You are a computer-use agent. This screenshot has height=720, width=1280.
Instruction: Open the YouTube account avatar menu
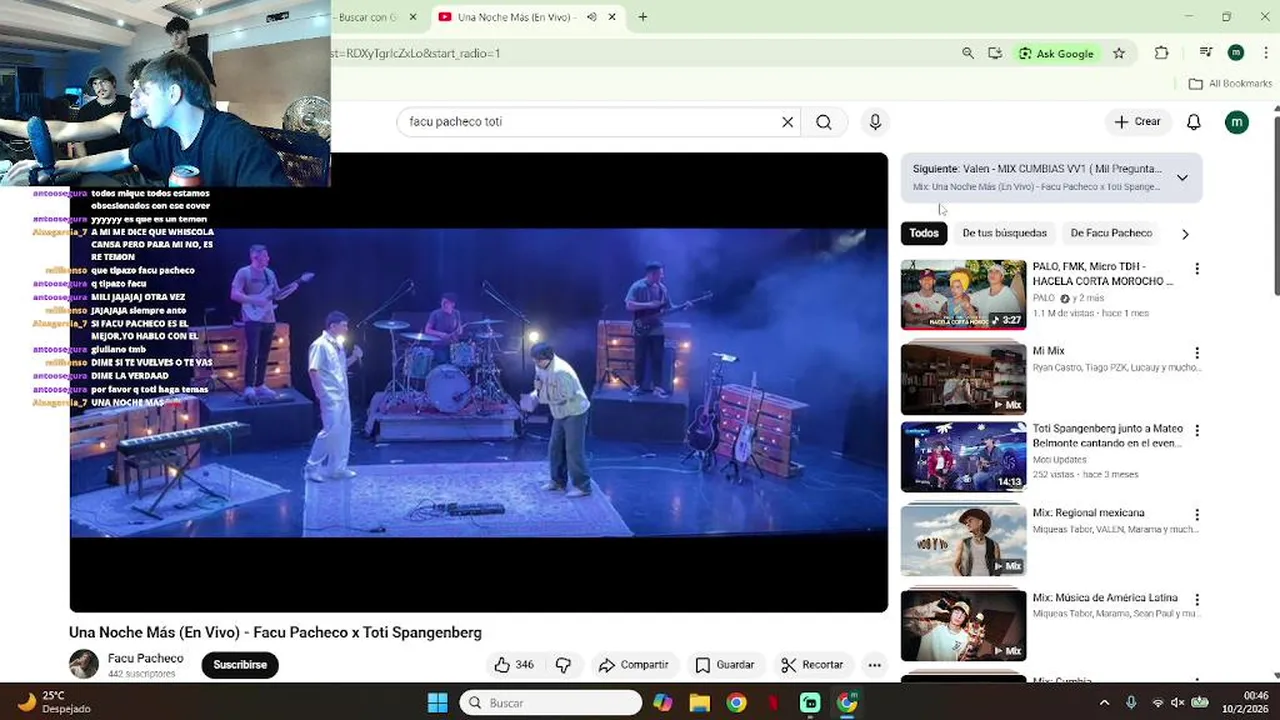tap(1237, 122)
